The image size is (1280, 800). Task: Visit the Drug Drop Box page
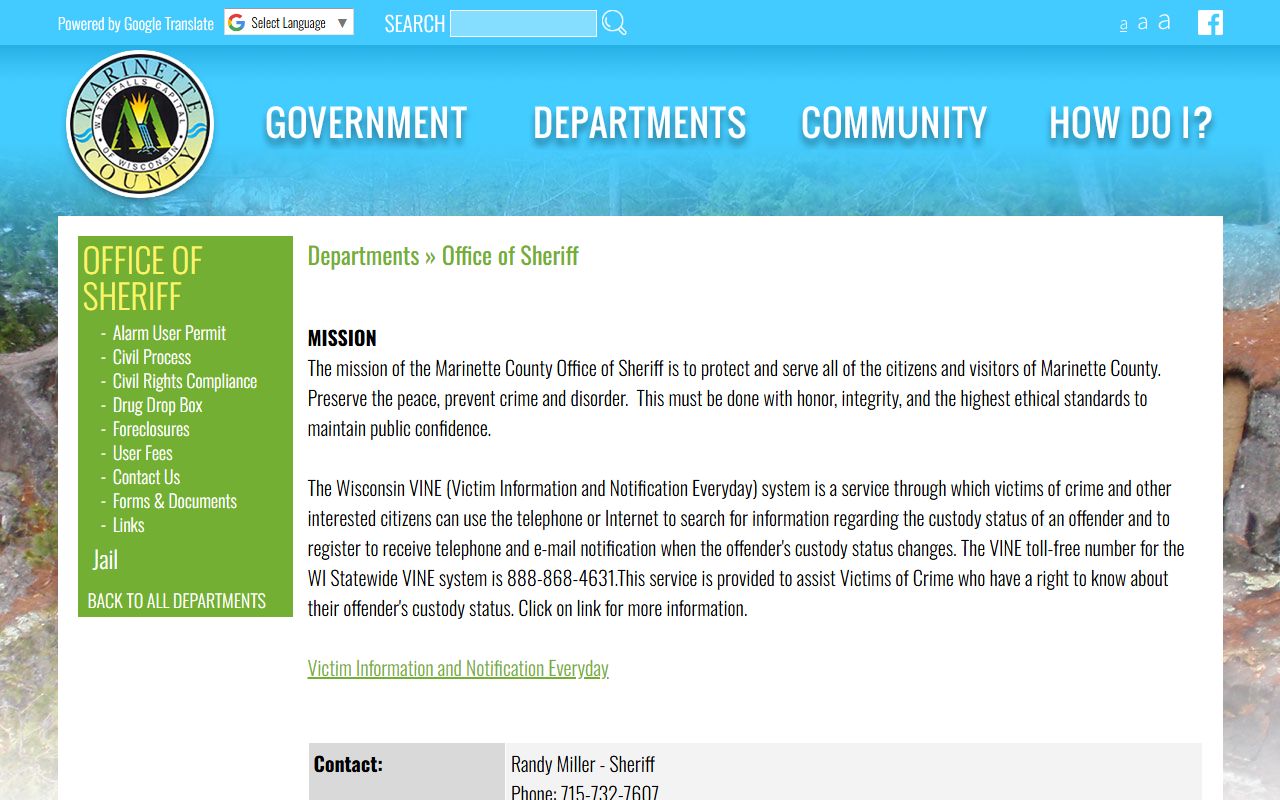(x=158, y=405)
